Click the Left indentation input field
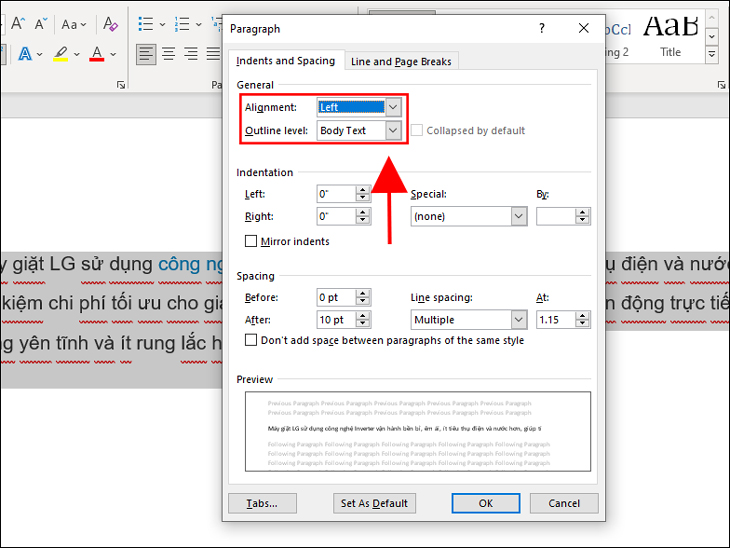The image size is (730, 548). click(x=335, y=194)
